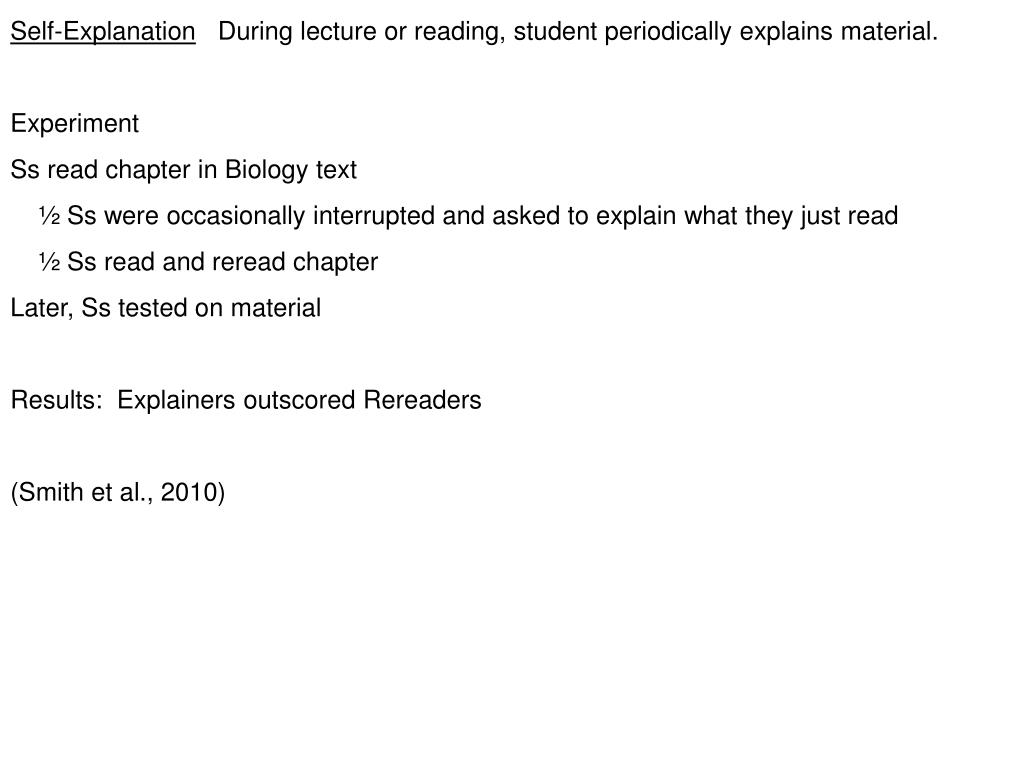
Task: Click the 'Results:' label
Action: click(x=57, y=400)
